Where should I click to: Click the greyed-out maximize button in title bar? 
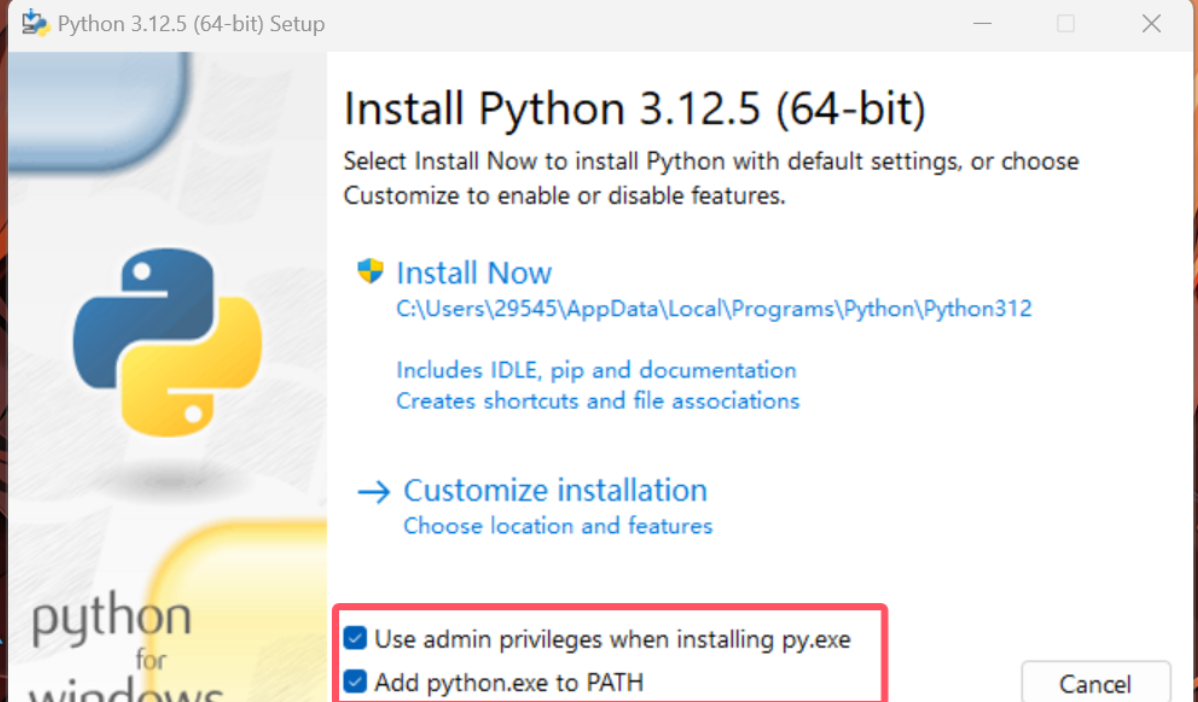tap(1066, 24)
